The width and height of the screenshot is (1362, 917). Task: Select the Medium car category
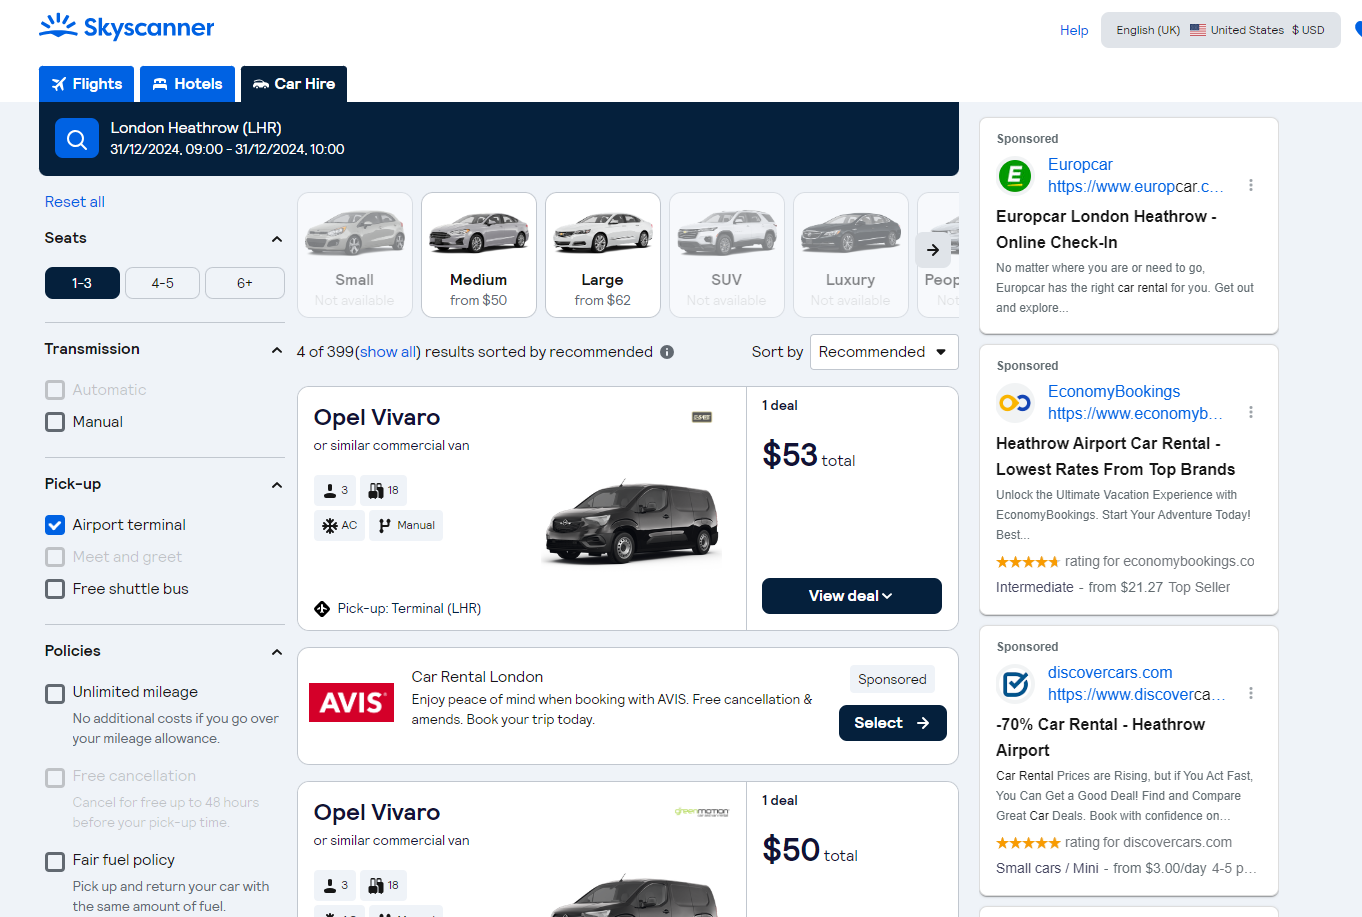point(479,255)
